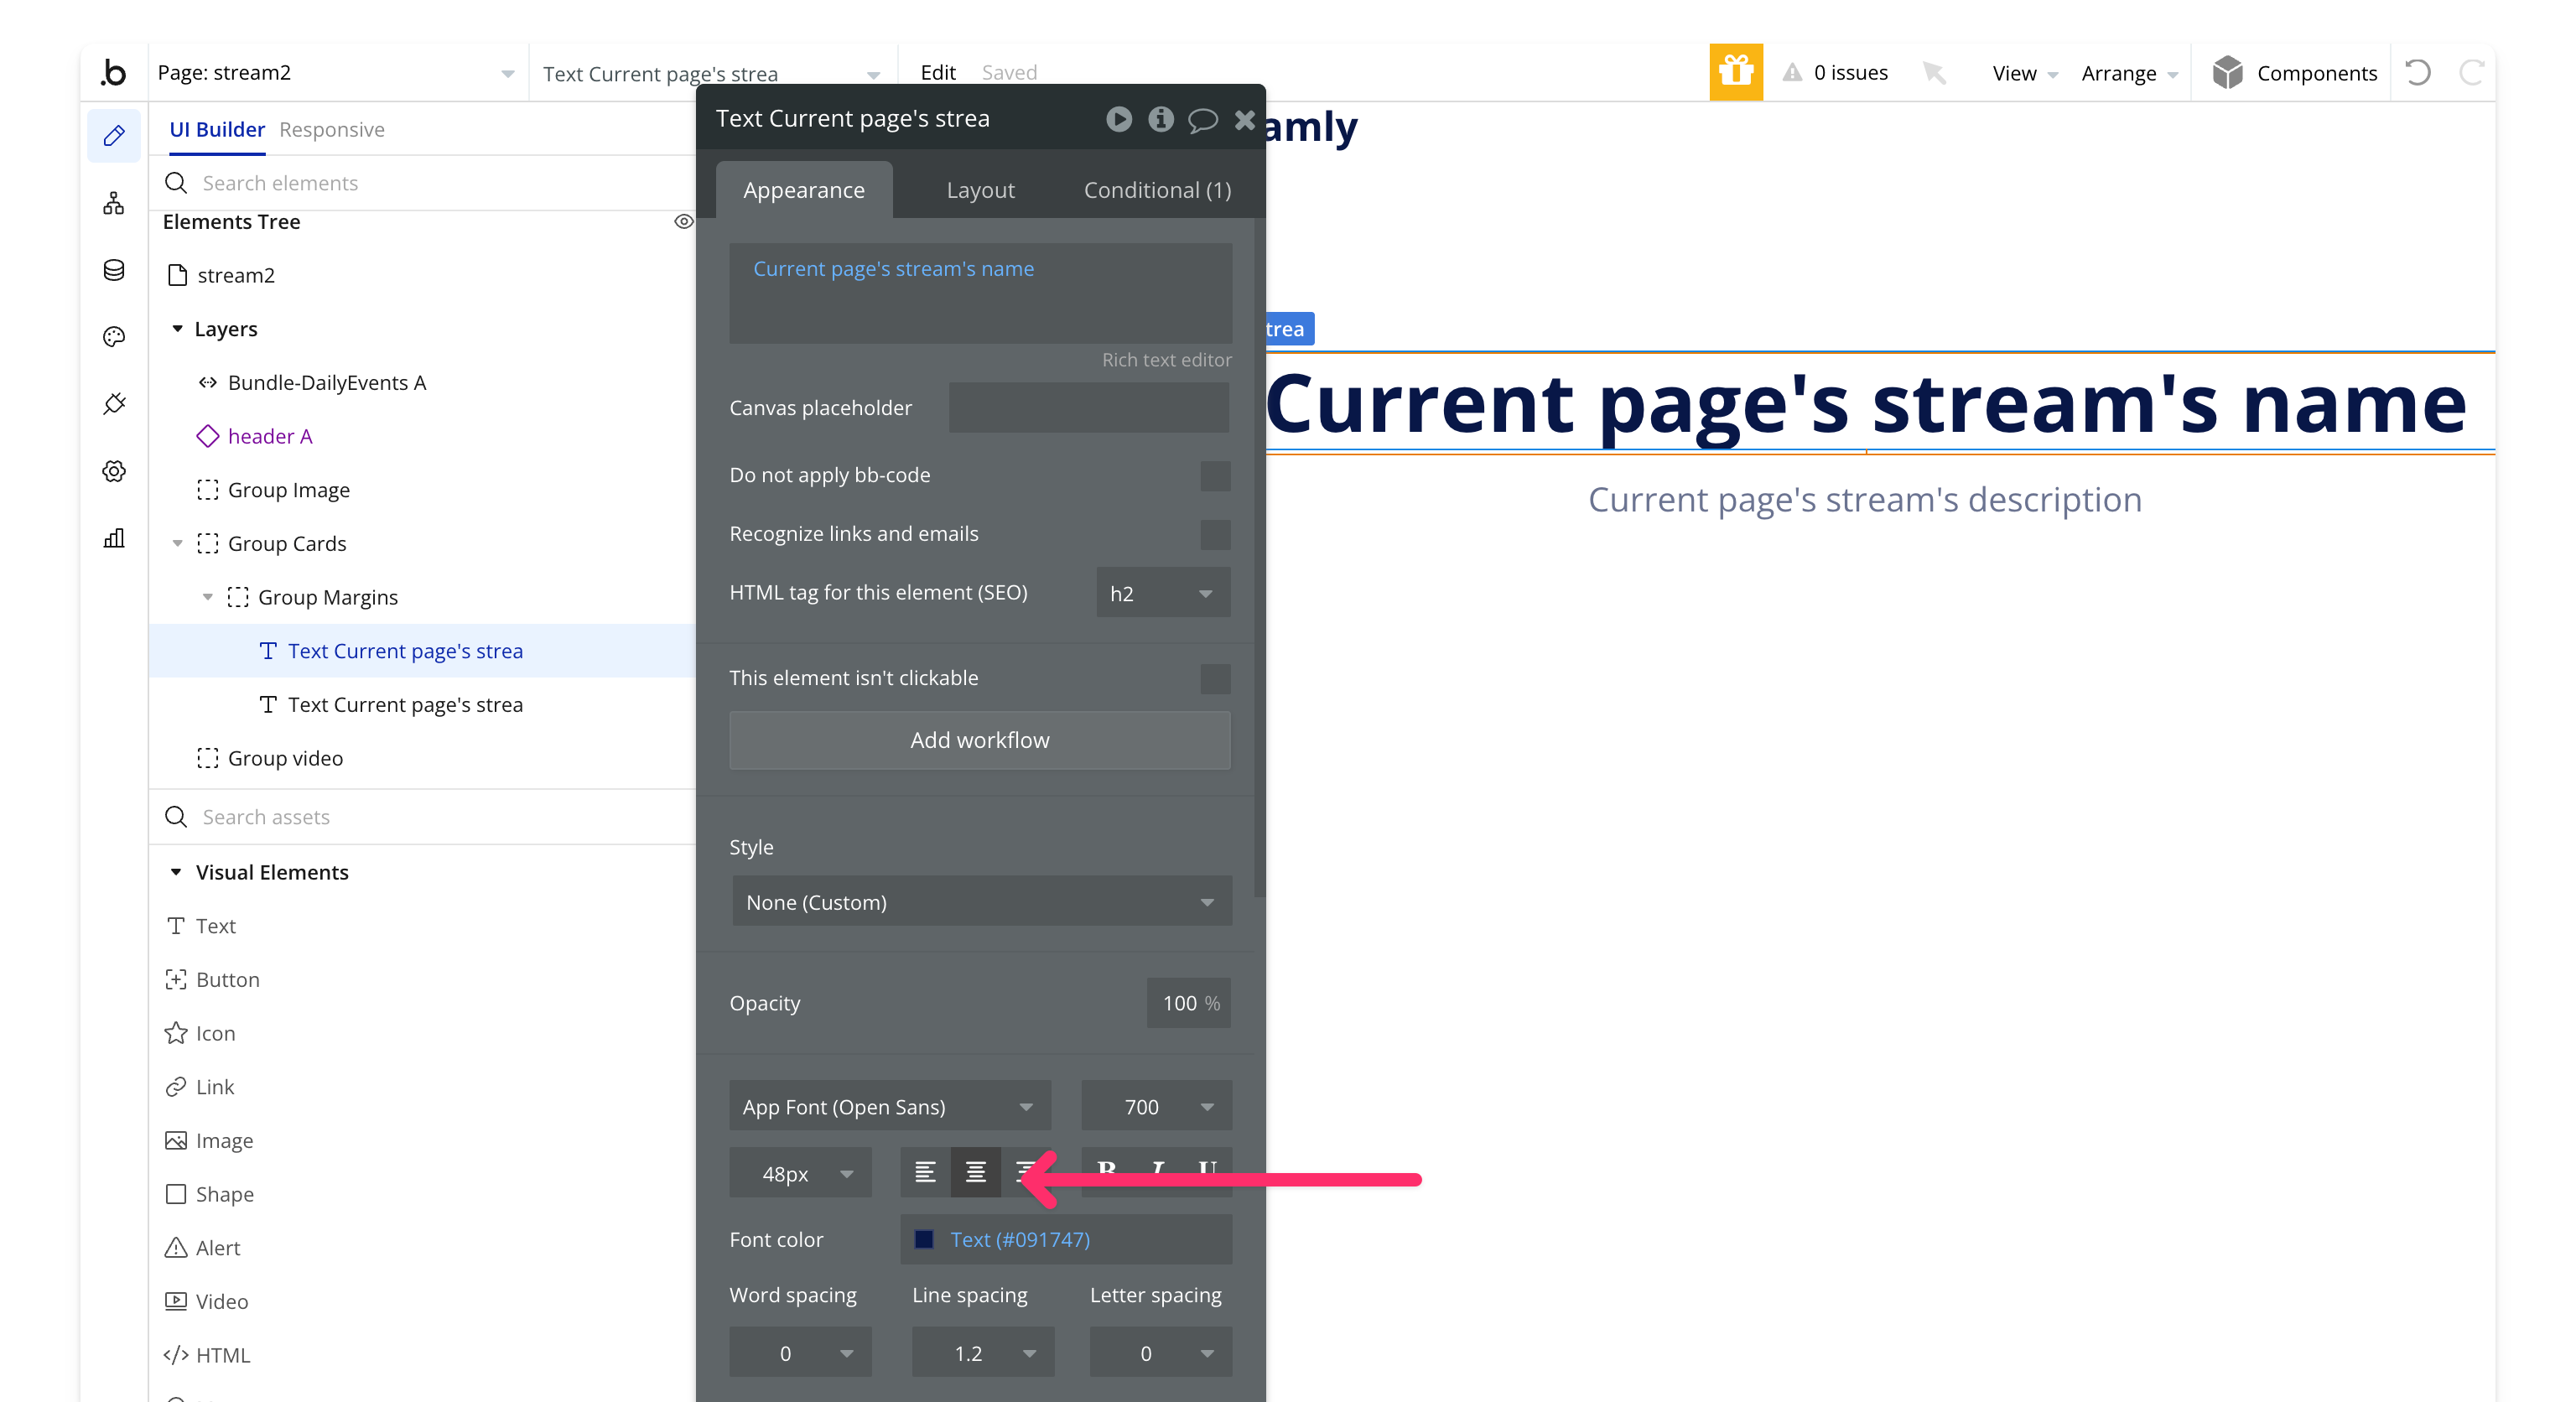Screen dimensions: 2576x1402
Task: Collapse the Group Cards tree node
Action: coord(178,544)
